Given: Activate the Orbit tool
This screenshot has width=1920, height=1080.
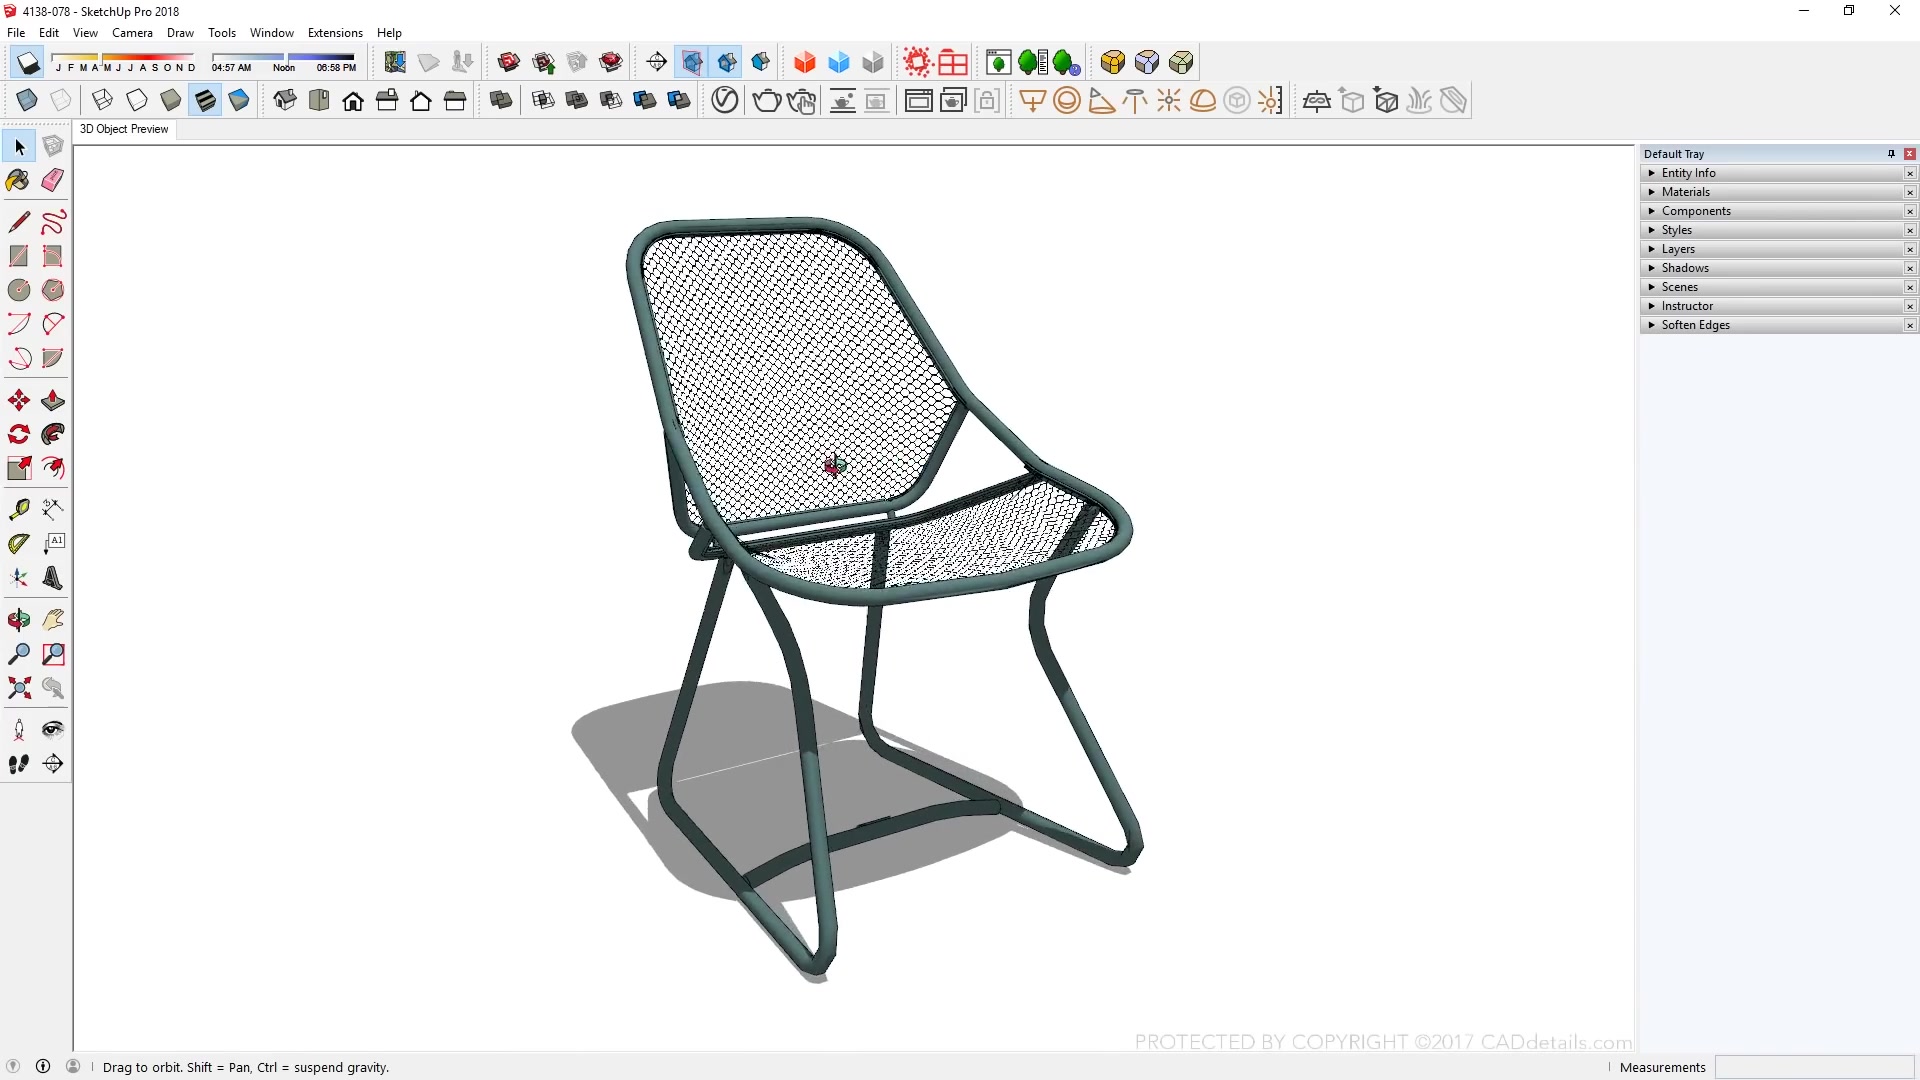Looking at the screenshot, I should pyautogui.click(x=19, y=620).
